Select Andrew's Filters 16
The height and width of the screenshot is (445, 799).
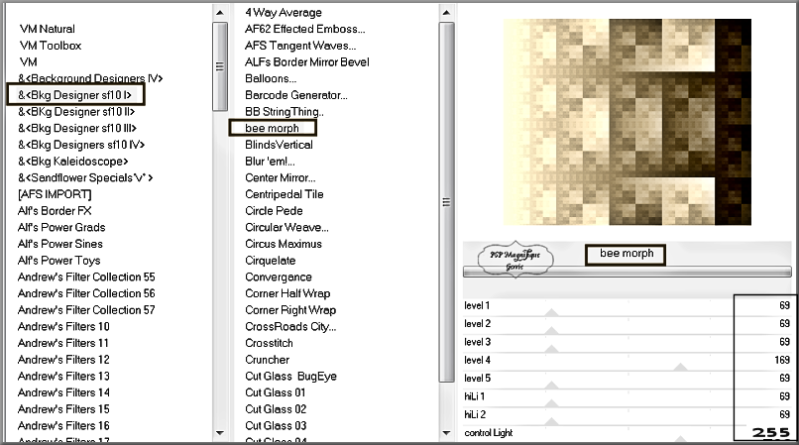(64, 426)
